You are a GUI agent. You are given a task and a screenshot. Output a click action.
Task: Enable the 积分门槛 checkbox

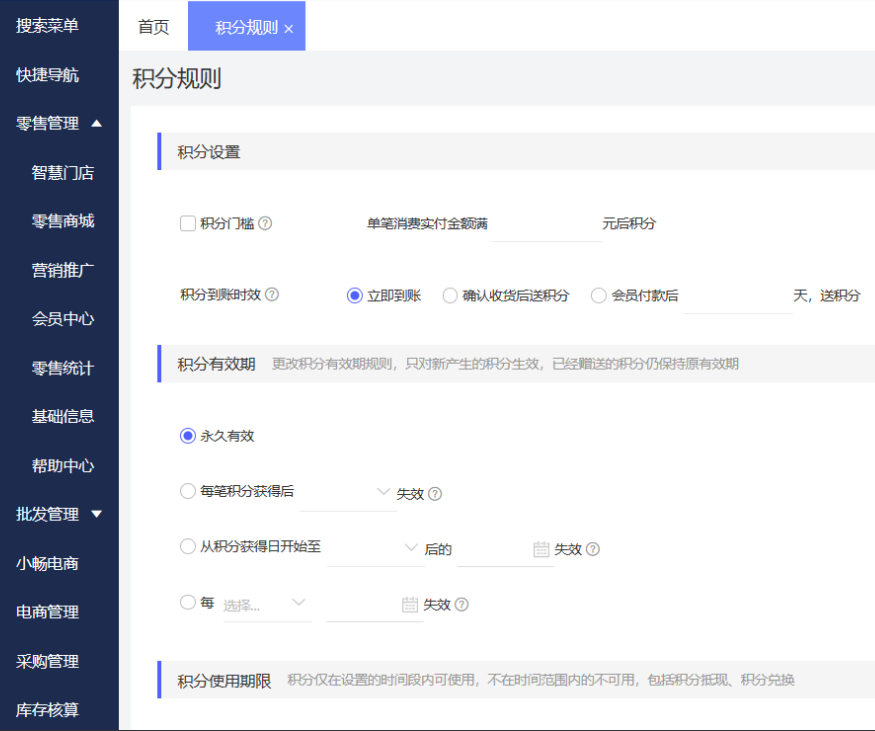coord(188,223)
